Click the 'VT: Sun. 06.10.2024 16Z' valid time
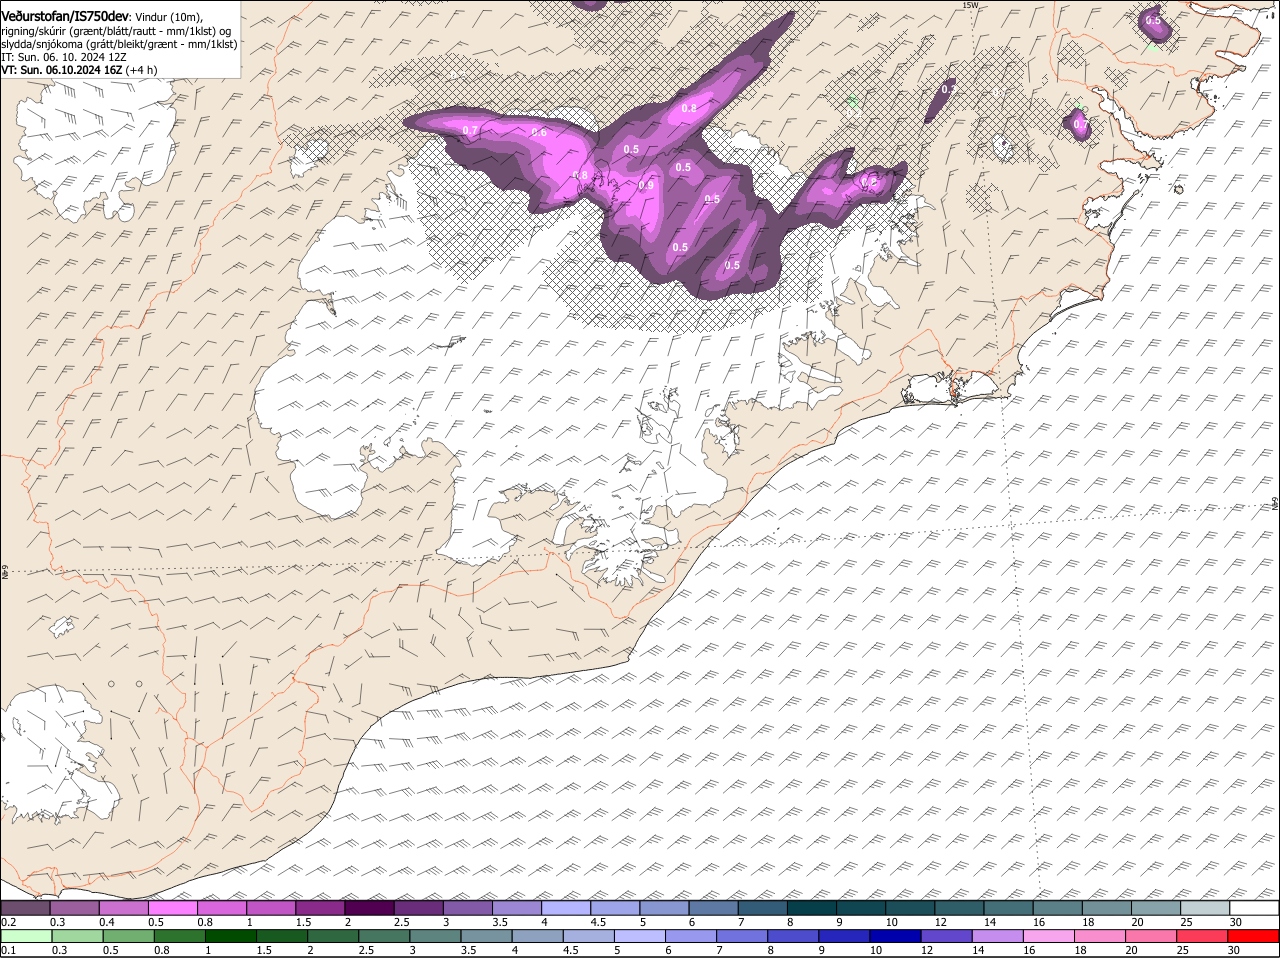Screen dimensions: 1280x958 pyautogui.click(x=61, y=71)
